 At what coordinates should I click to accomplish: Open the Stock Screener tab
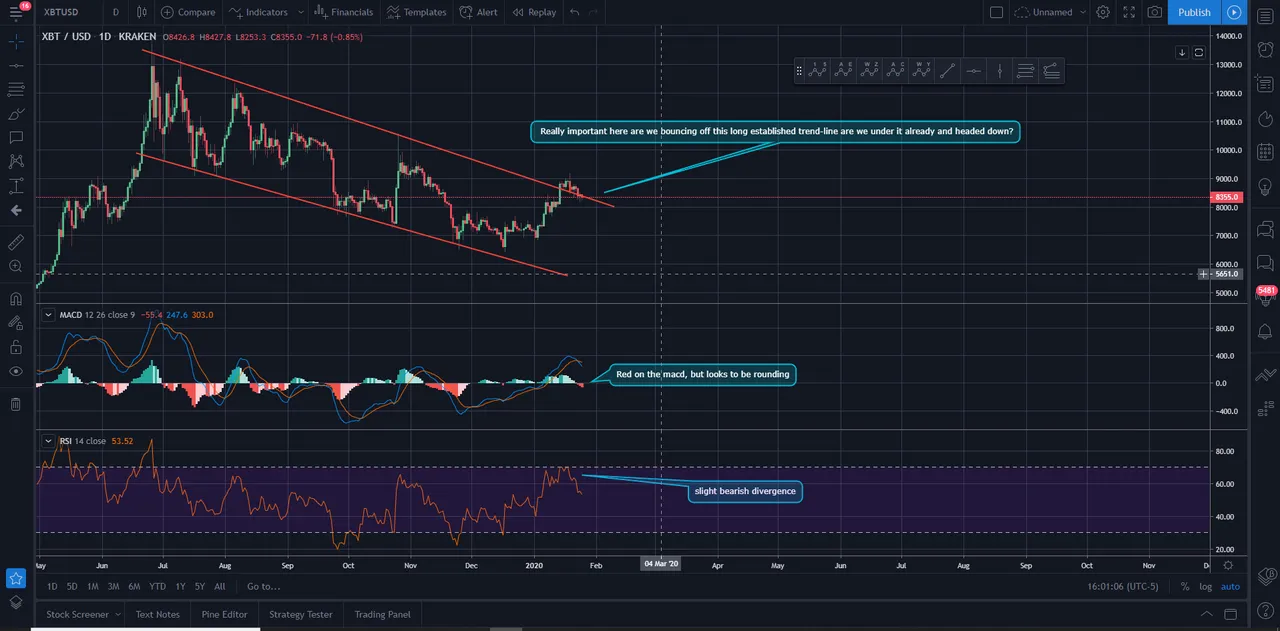pyautogui.click(x=78, y=614)
